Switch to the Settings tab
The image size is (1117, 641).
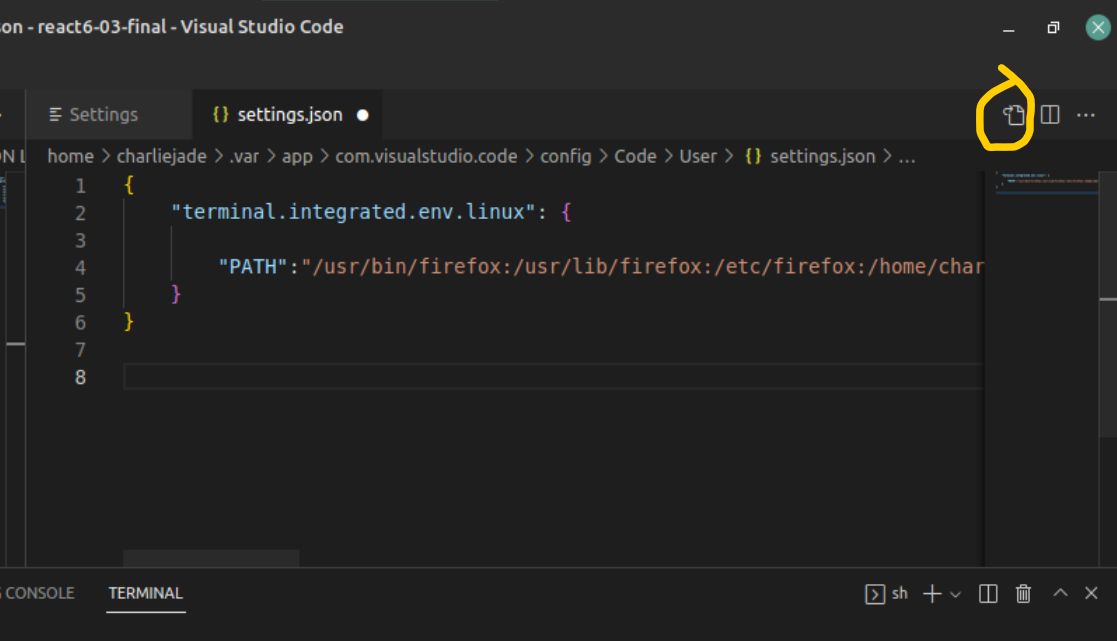pos(93,115)
